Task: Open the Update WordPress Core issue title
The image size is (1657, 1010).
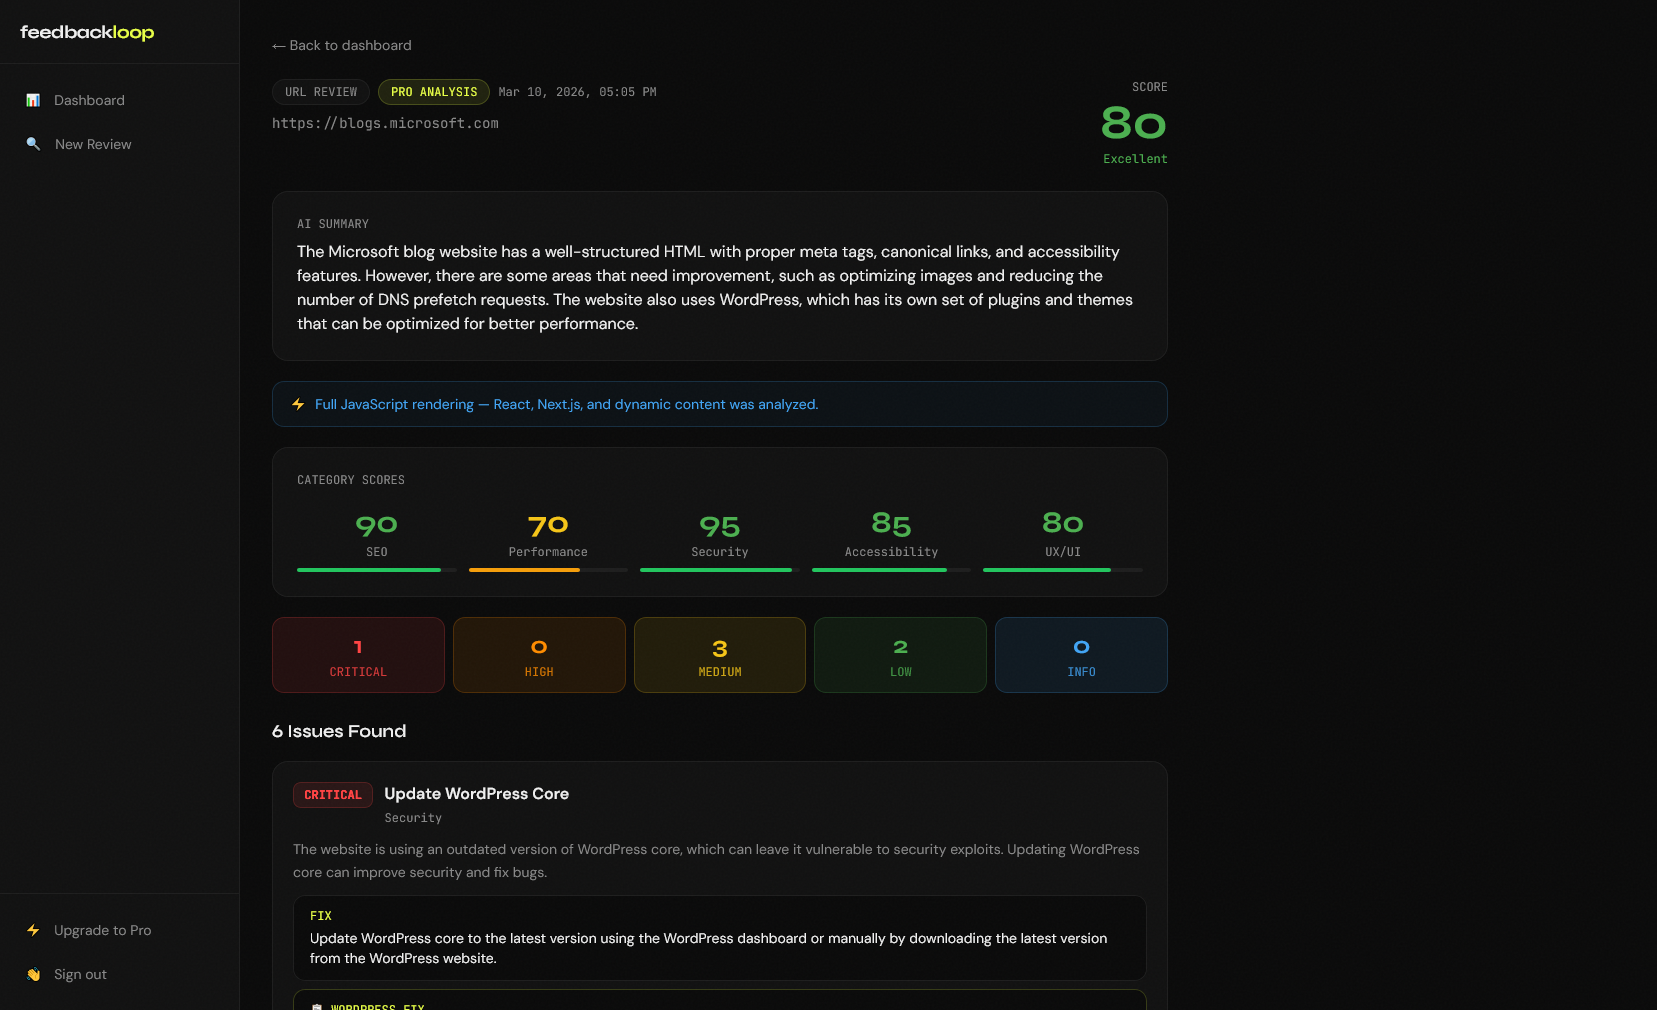Action: [x=477, y=793]
